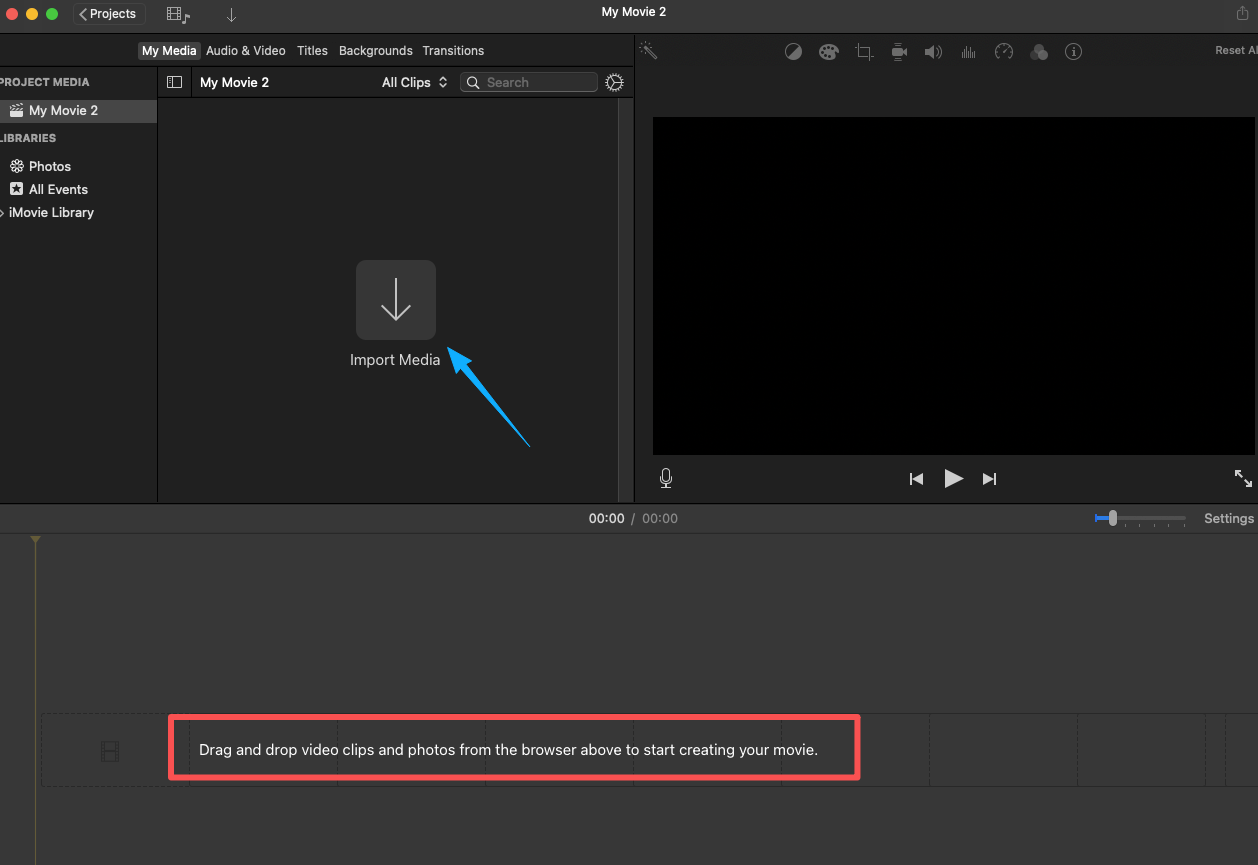The width and height of the screenshot is (1258, 865).
Task: Open the speed adjustment tool
Action: (x=1004, y=52)
